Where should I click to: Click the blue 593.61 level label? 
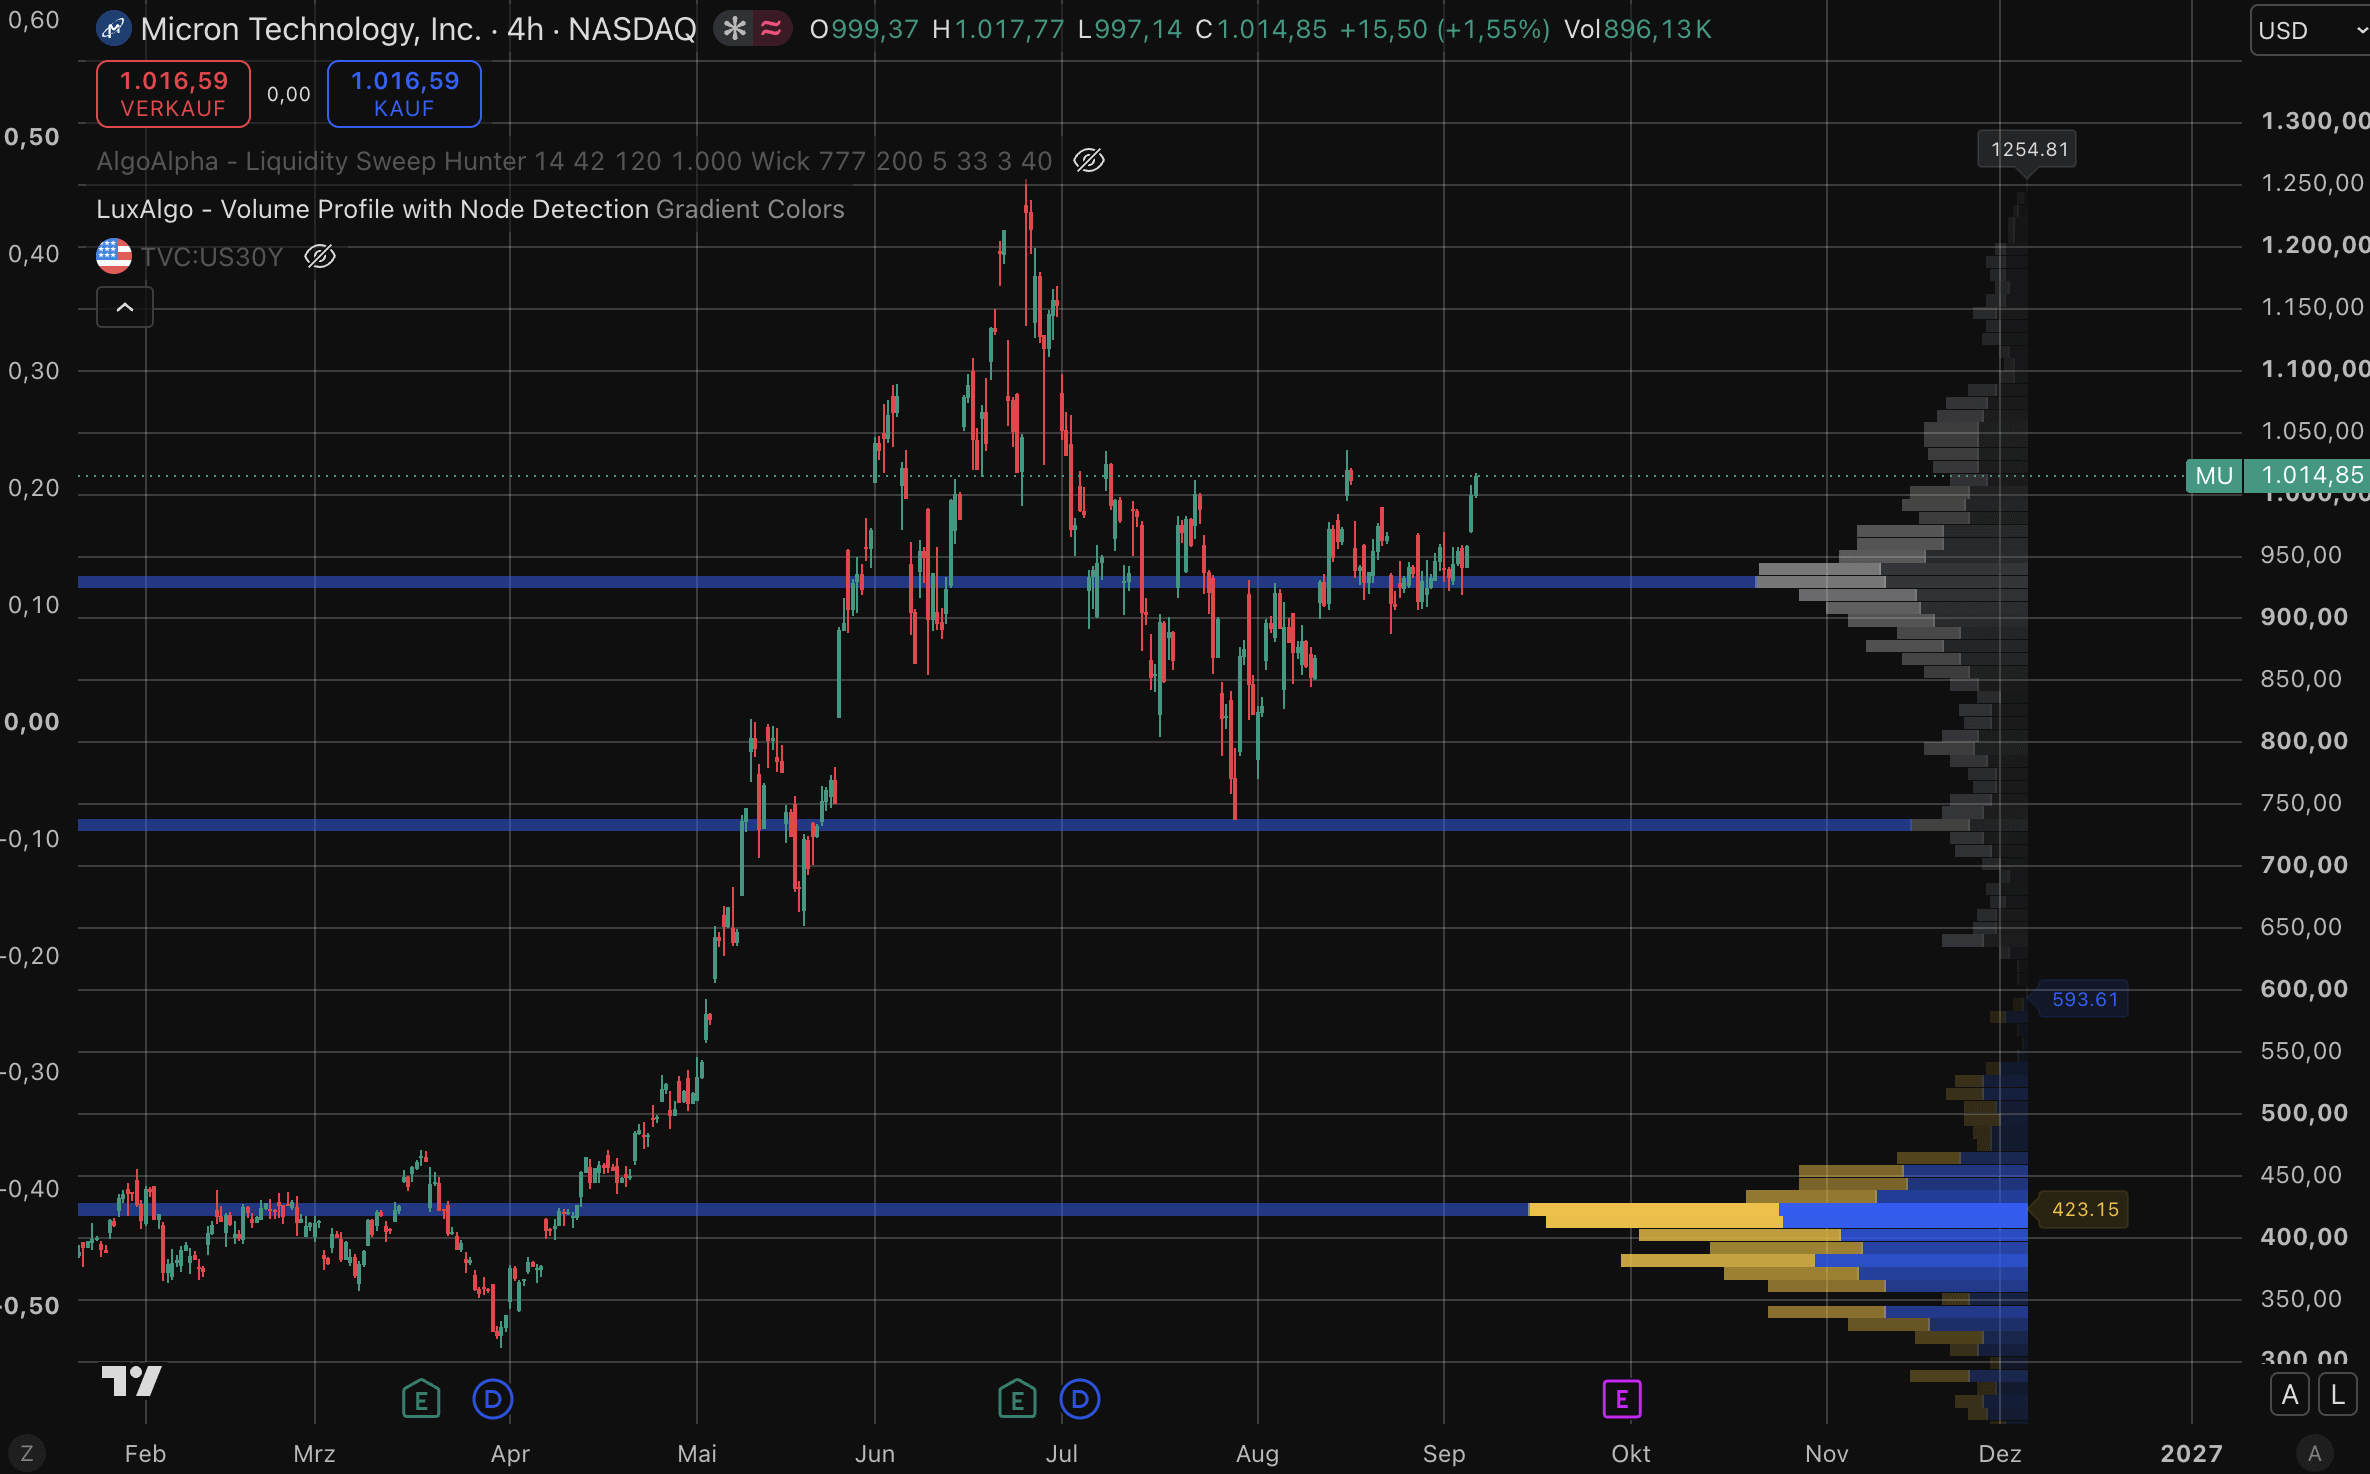(2085, 999)
